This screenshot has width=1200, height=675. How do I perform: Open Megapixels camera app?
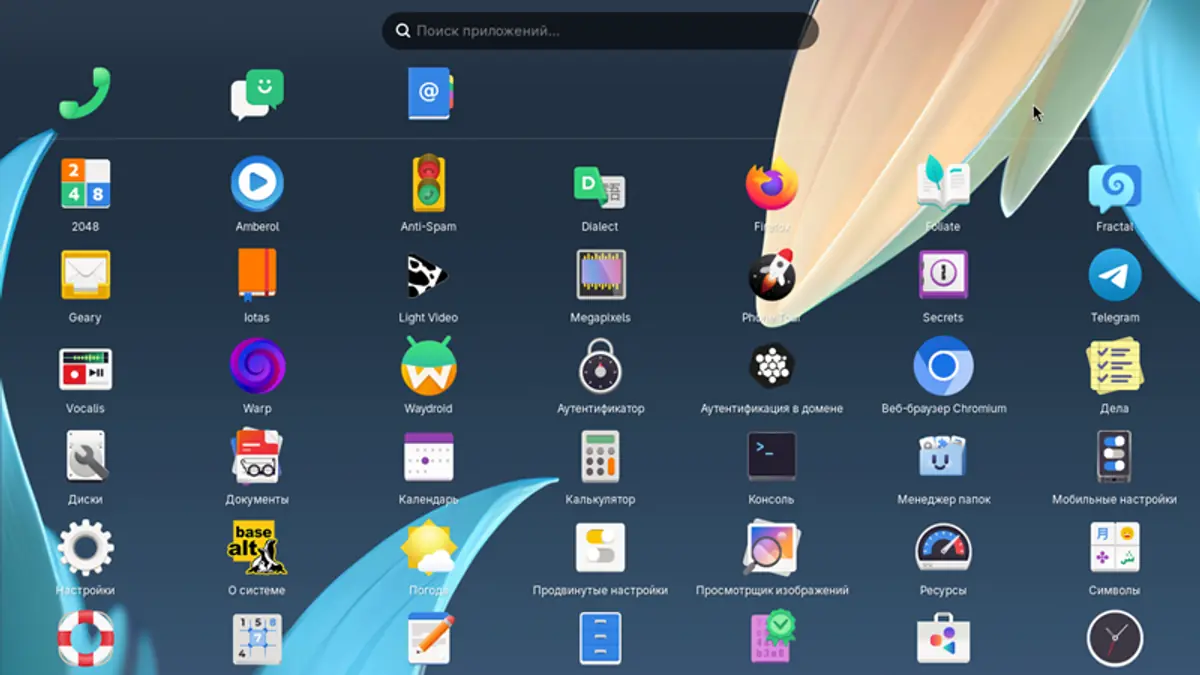(x=600, y=276)
